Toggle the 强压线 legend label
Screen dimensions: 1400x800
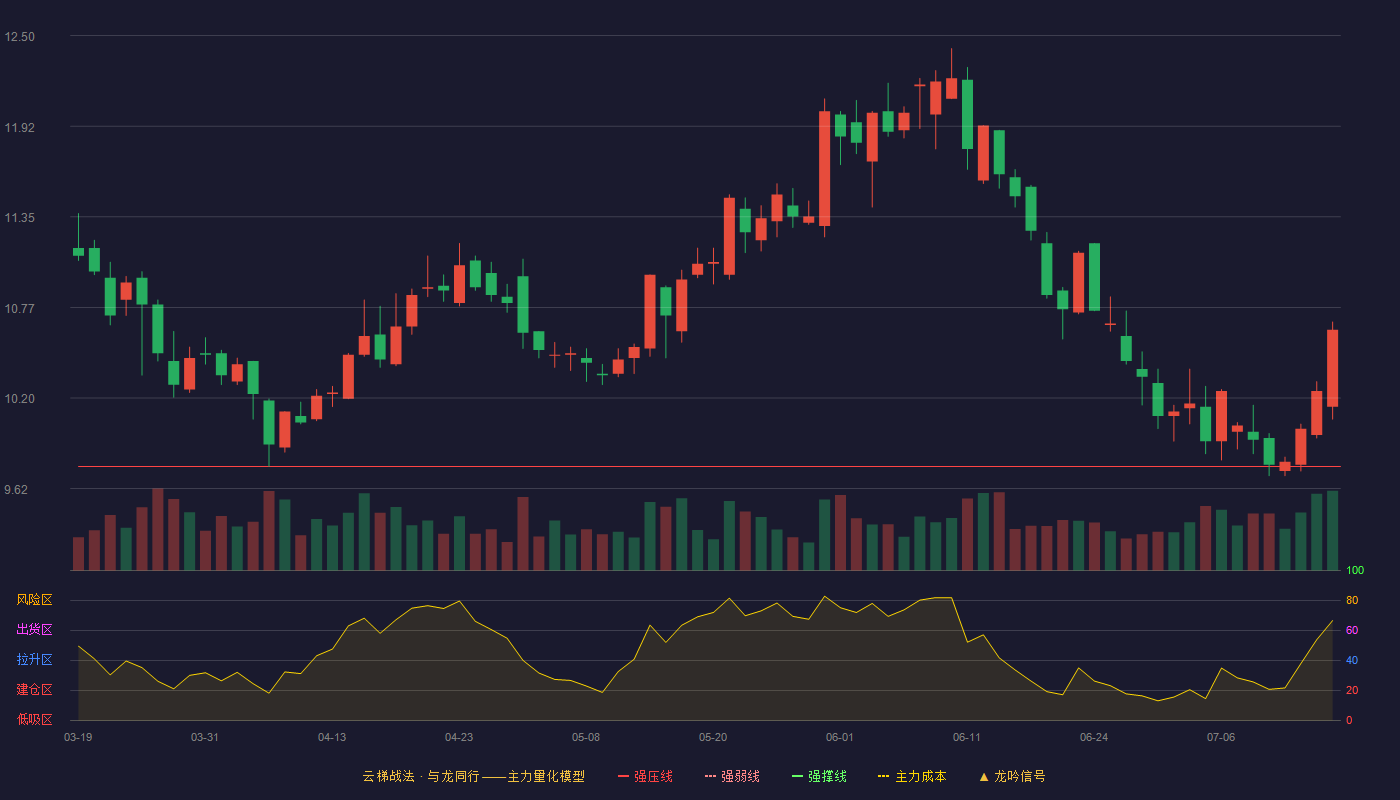pos(653,776)
